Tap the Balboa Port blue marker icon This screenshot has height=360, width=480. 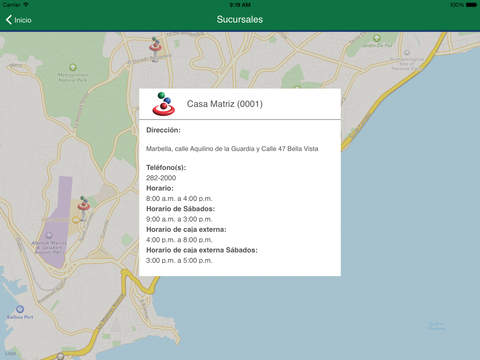(x=20, y=309)
